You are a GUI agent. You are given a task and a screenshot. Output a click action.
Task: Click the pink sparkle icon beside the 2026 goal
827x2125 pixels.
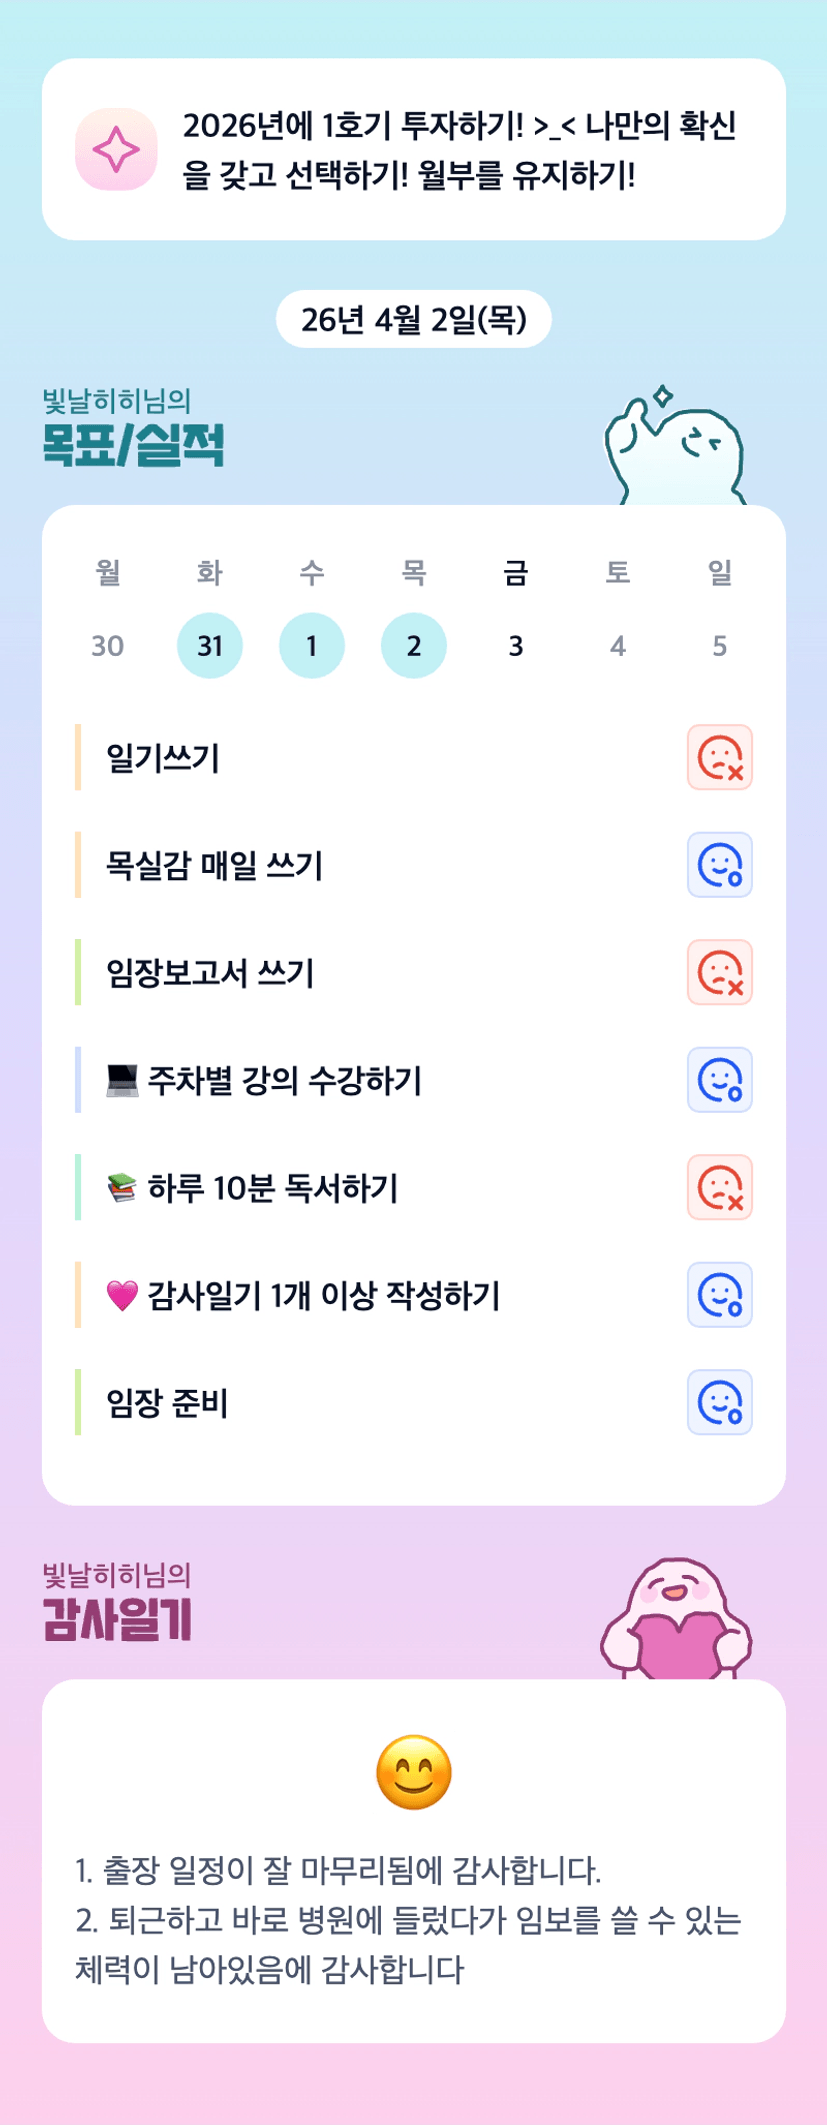[116, 150]
